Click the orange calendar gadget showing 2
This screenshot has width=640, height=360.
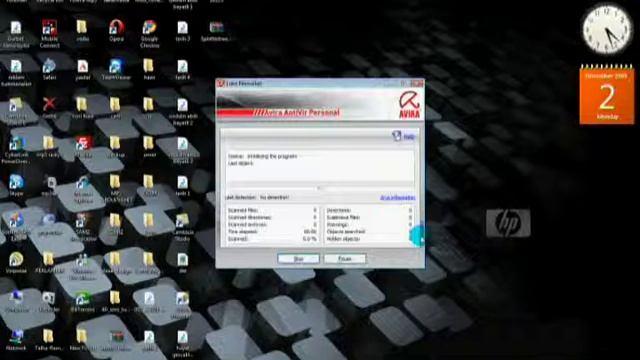point(607,94)
